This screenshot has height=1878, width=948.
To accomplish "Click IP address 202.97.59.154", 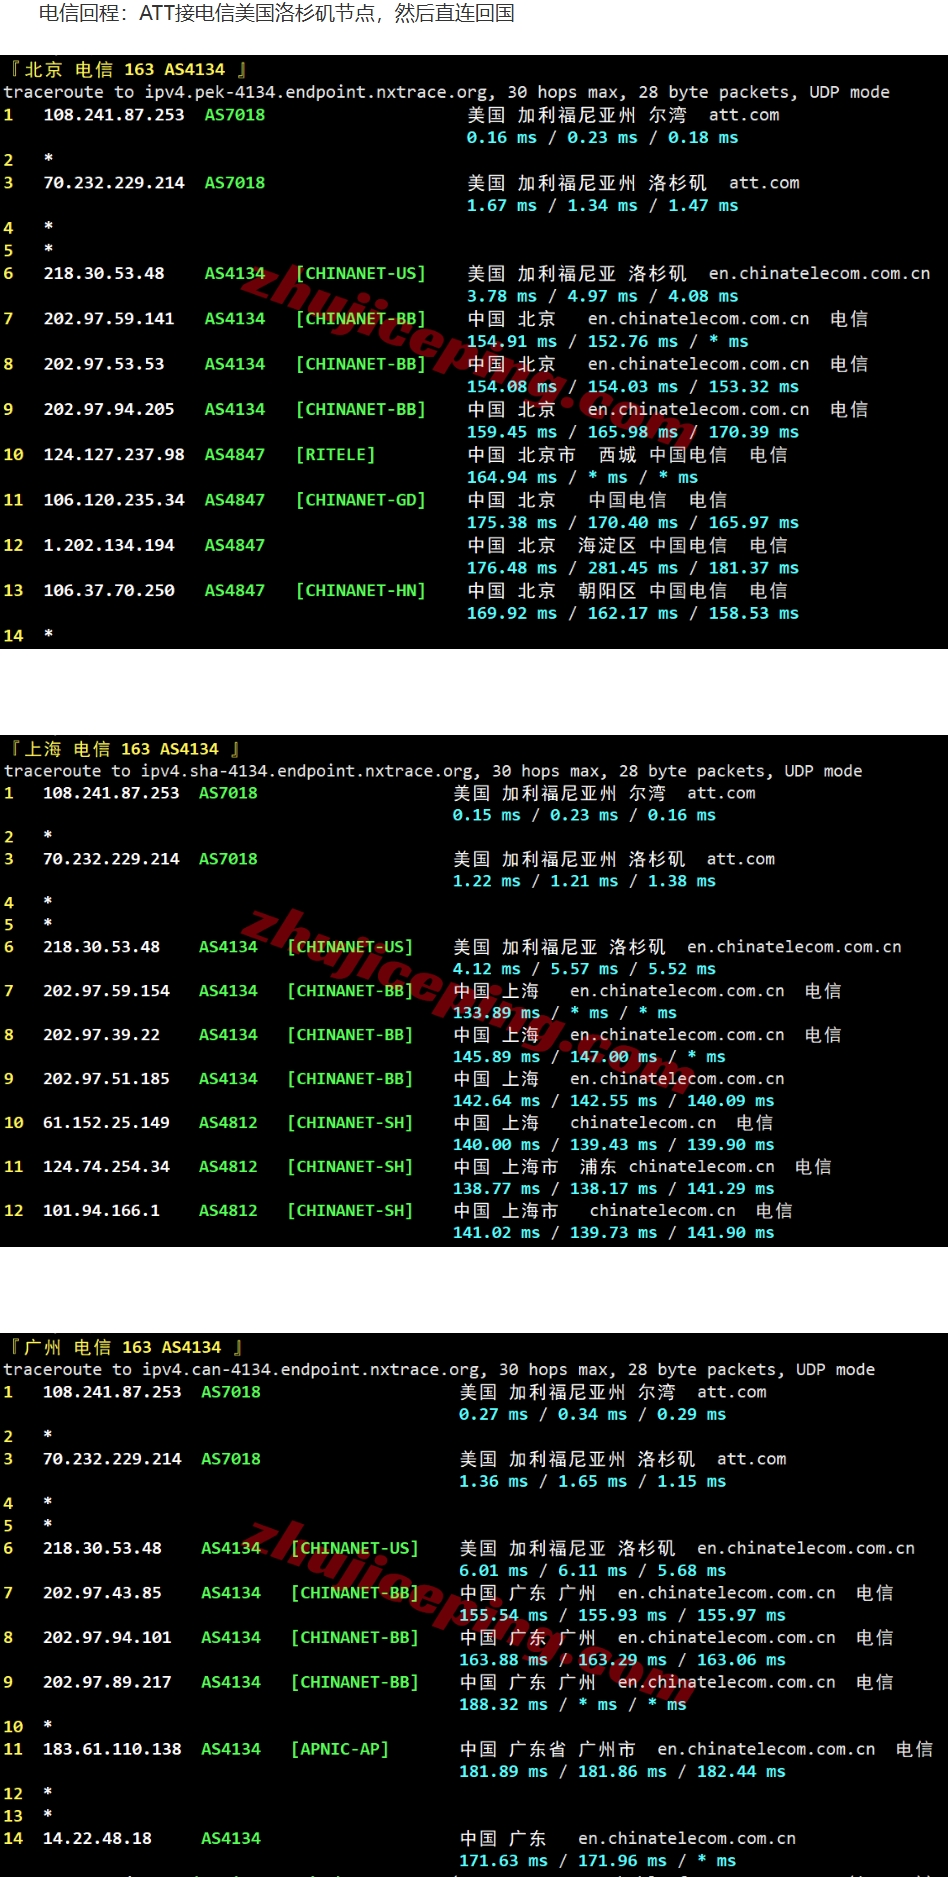I will point(106,991).
